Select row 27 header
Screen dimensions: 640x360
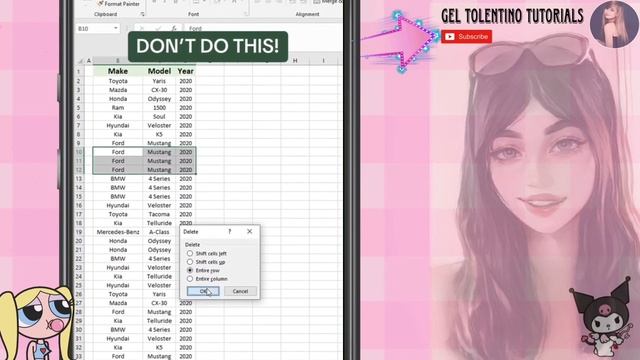79,303
